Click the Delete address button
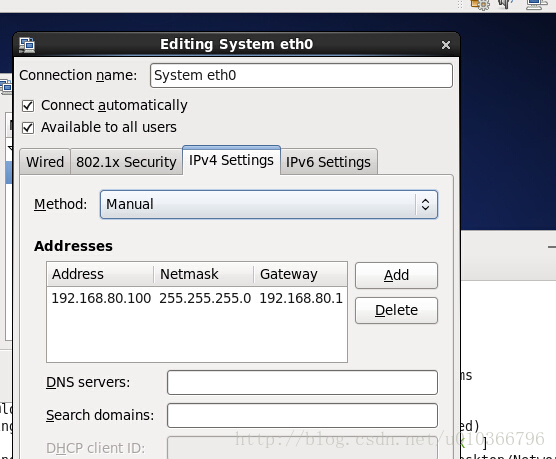Screen dimensions: 556x459 click(x=396, y=310)
